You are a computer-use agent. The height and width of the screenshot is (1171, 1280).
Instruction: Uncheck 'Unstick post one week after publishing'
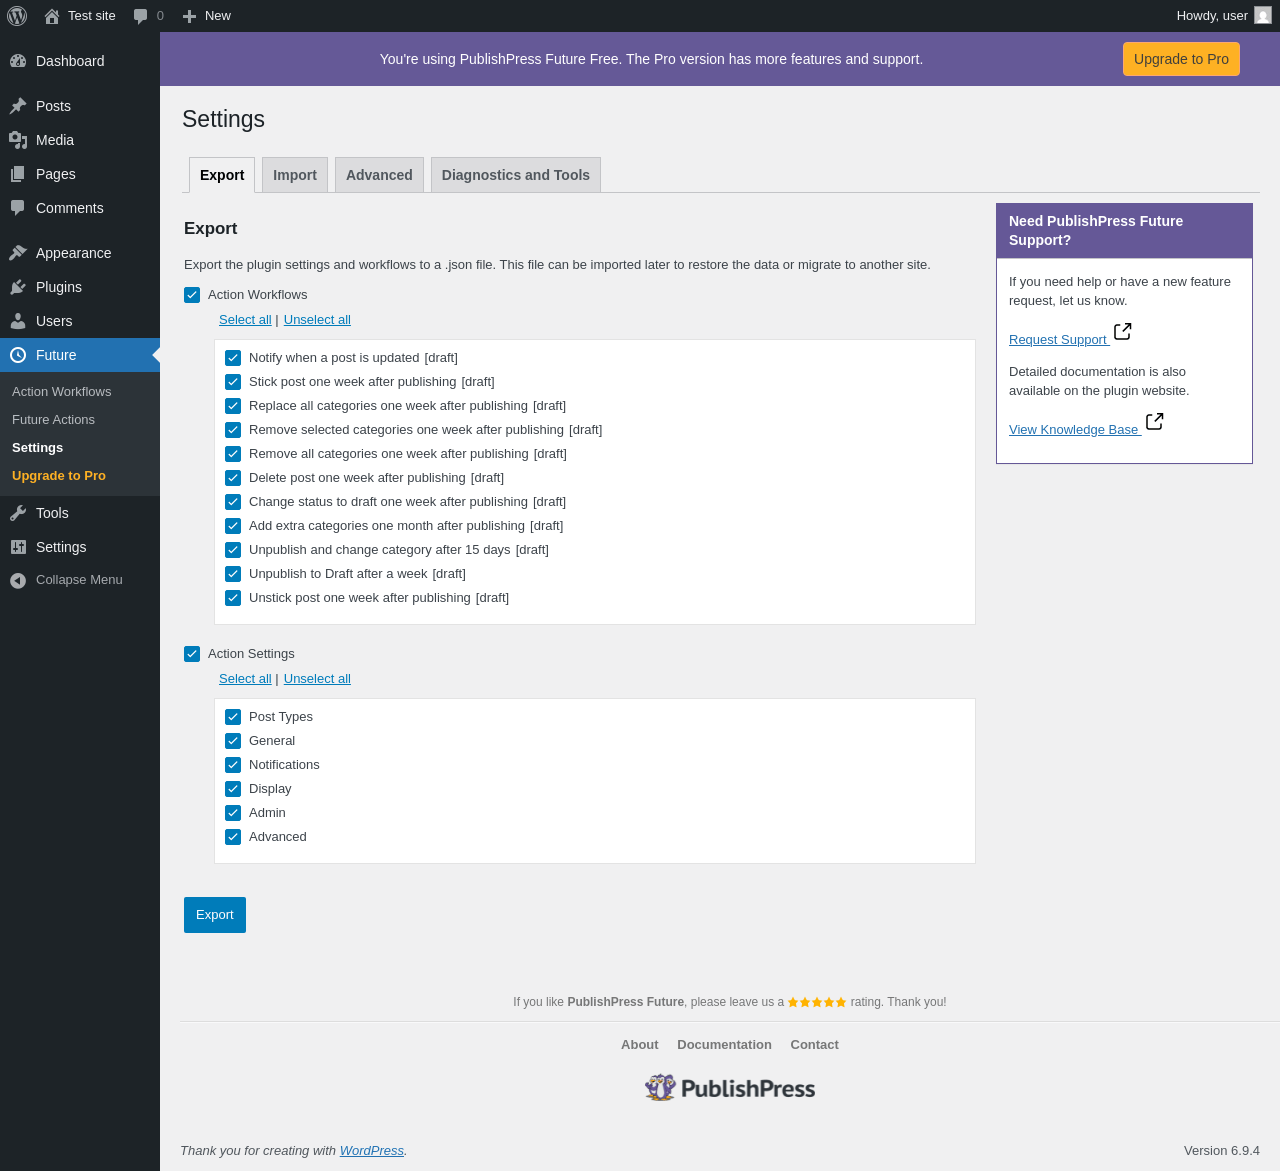[x=233, y=598]
